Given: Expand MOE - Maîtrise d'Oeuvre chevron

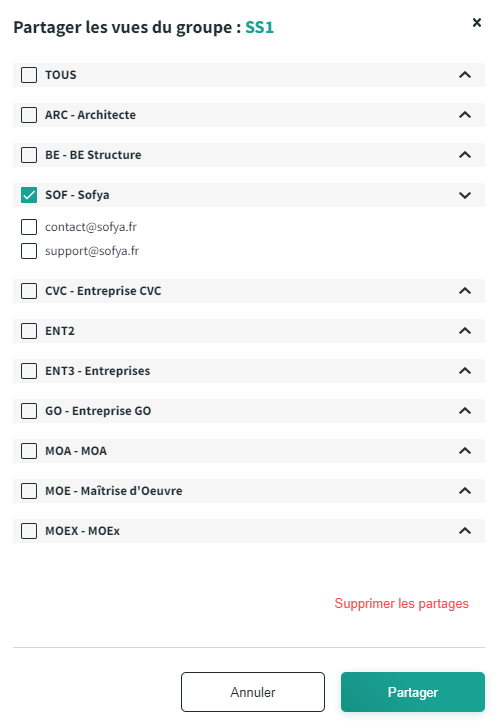Looking at the screenshot, I should [x=465, y=491].
